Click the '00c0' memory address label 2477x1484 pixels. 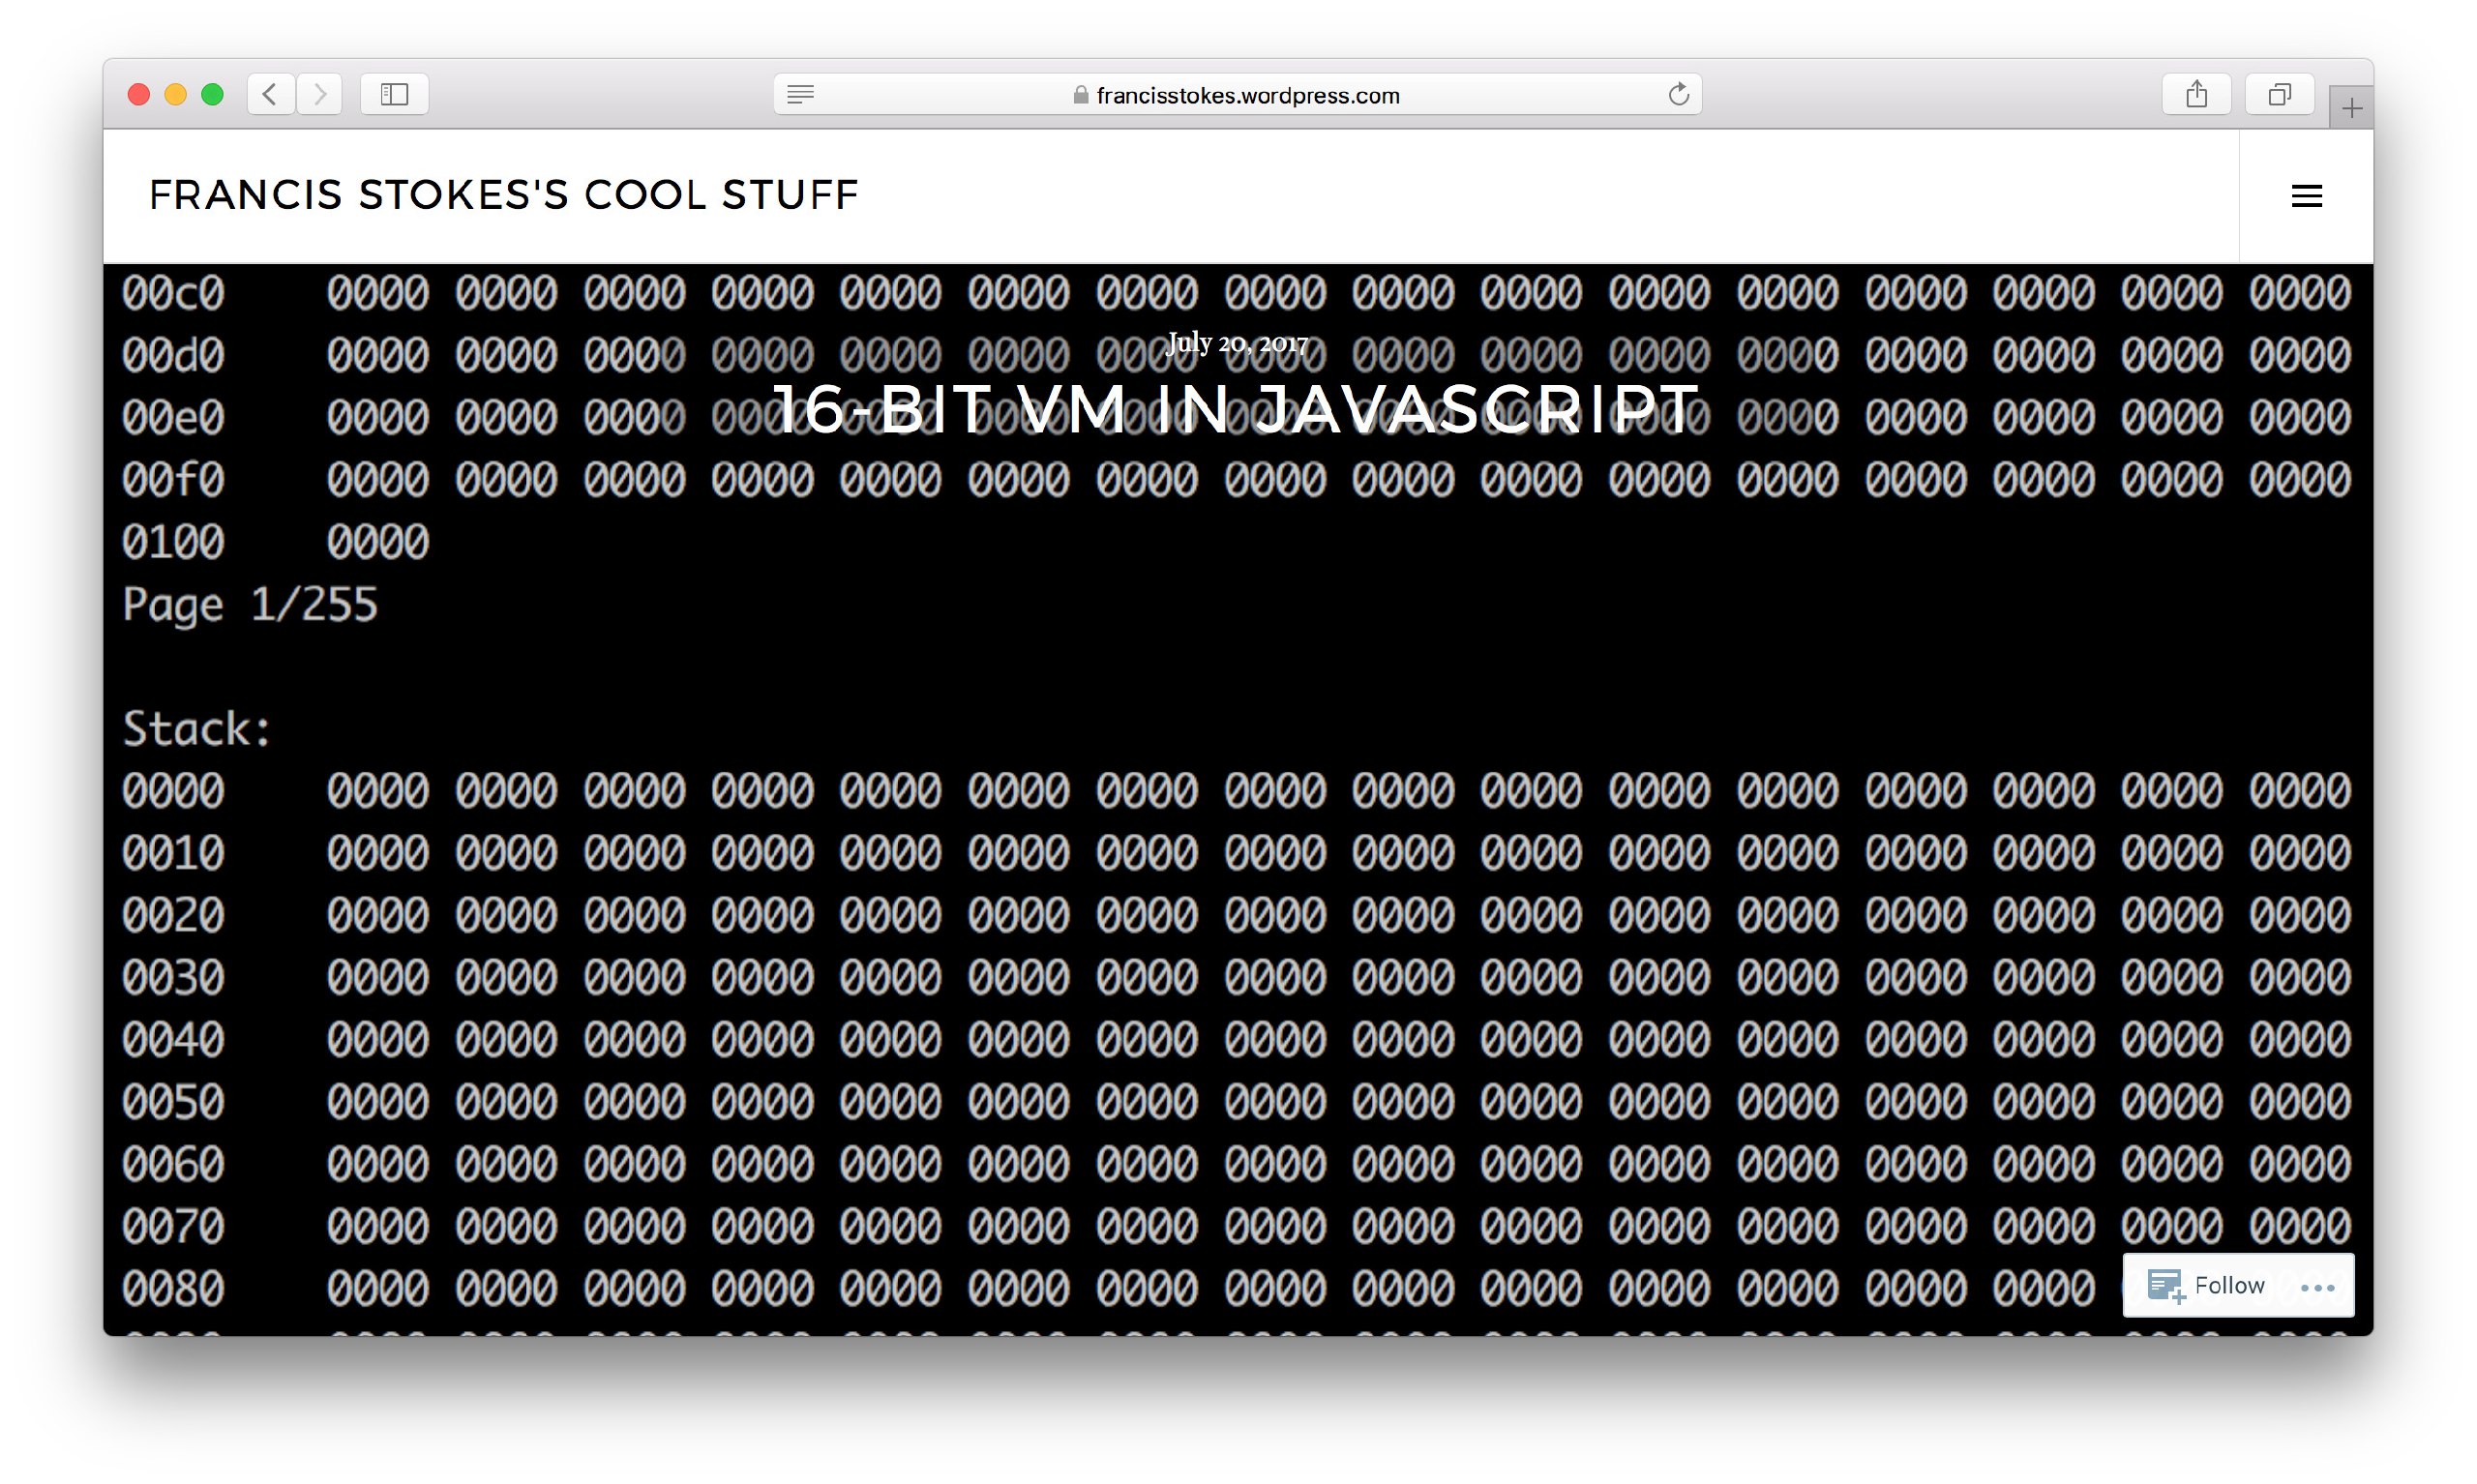pyautogui.click(x=173, y=293)
